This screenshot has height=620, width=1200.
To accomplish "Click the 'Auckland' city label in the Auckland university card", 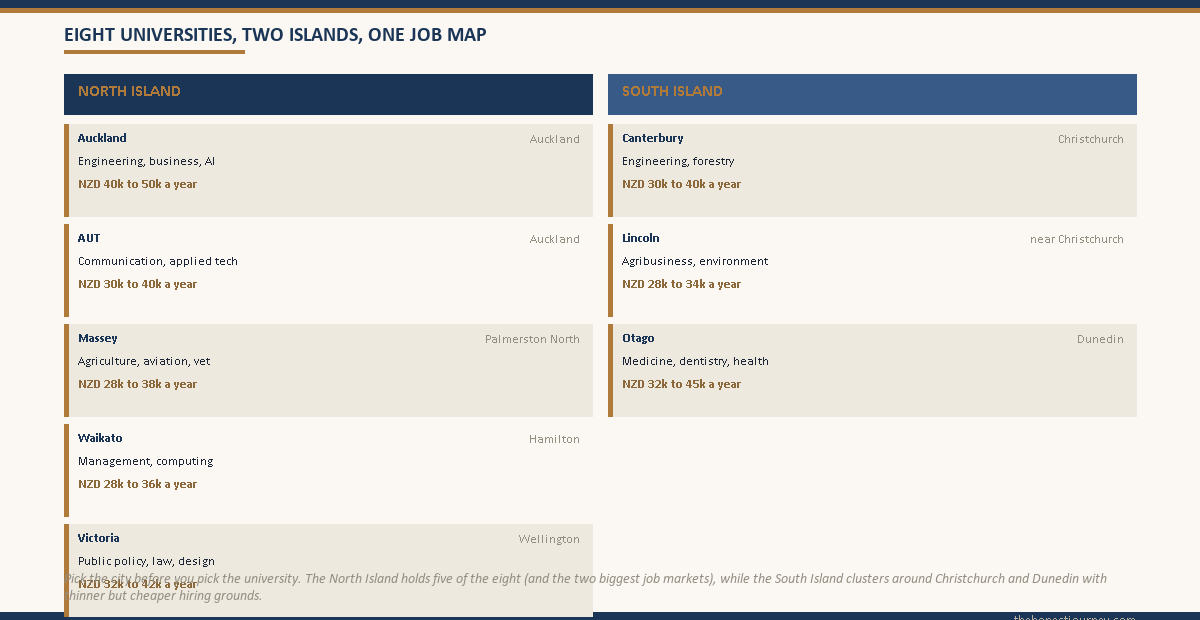I will tap(555, 139).
